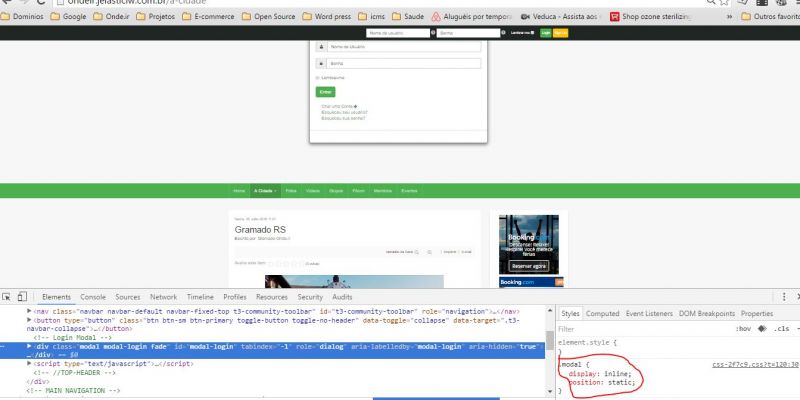The height and width of the screenshot is (400, 800).
Task: Open the Event Listeners tab
Action: point(649,314)
